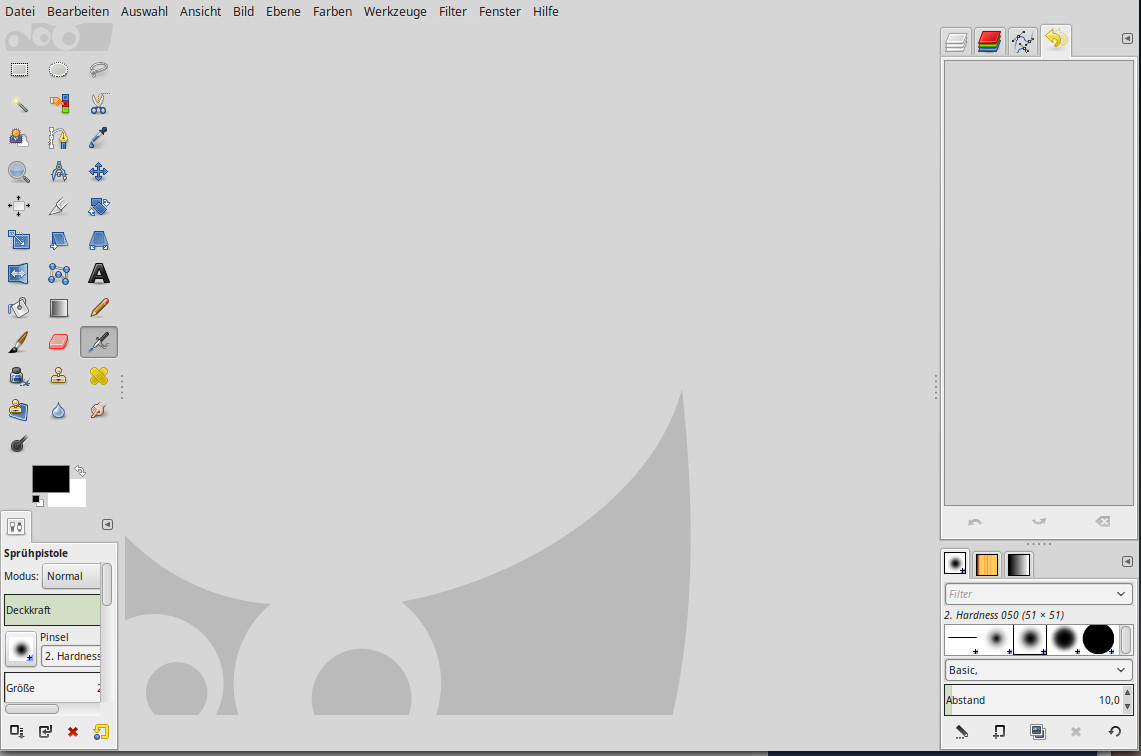Switch to the Channels tab
This screenshot has height=756, width=1141.
[x=989, y=41]
